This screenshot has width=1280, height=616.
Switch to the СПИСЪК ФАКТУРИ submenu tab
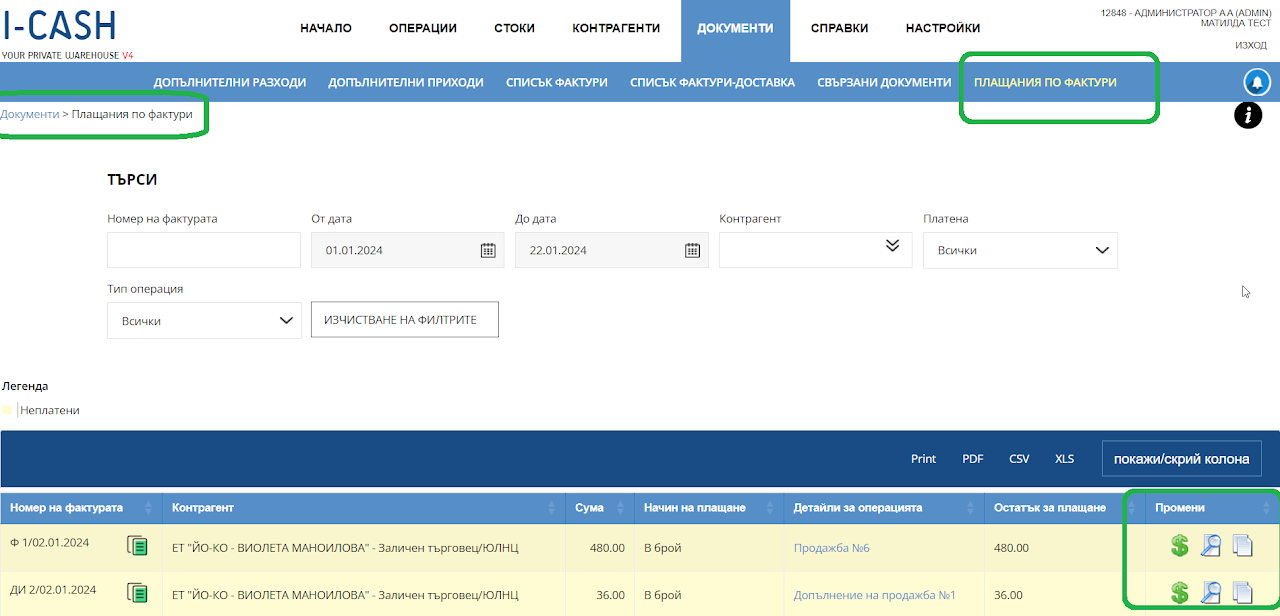(x=557, y=82)
